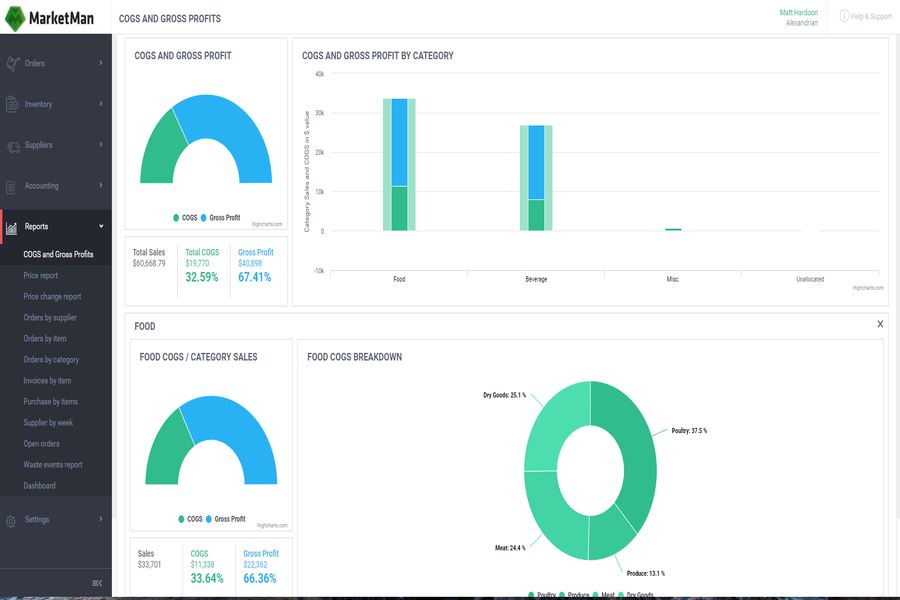Click the Inventory clipboard icon
The height and width of the screenshot is (600, 900).
(x=12, y=104)
